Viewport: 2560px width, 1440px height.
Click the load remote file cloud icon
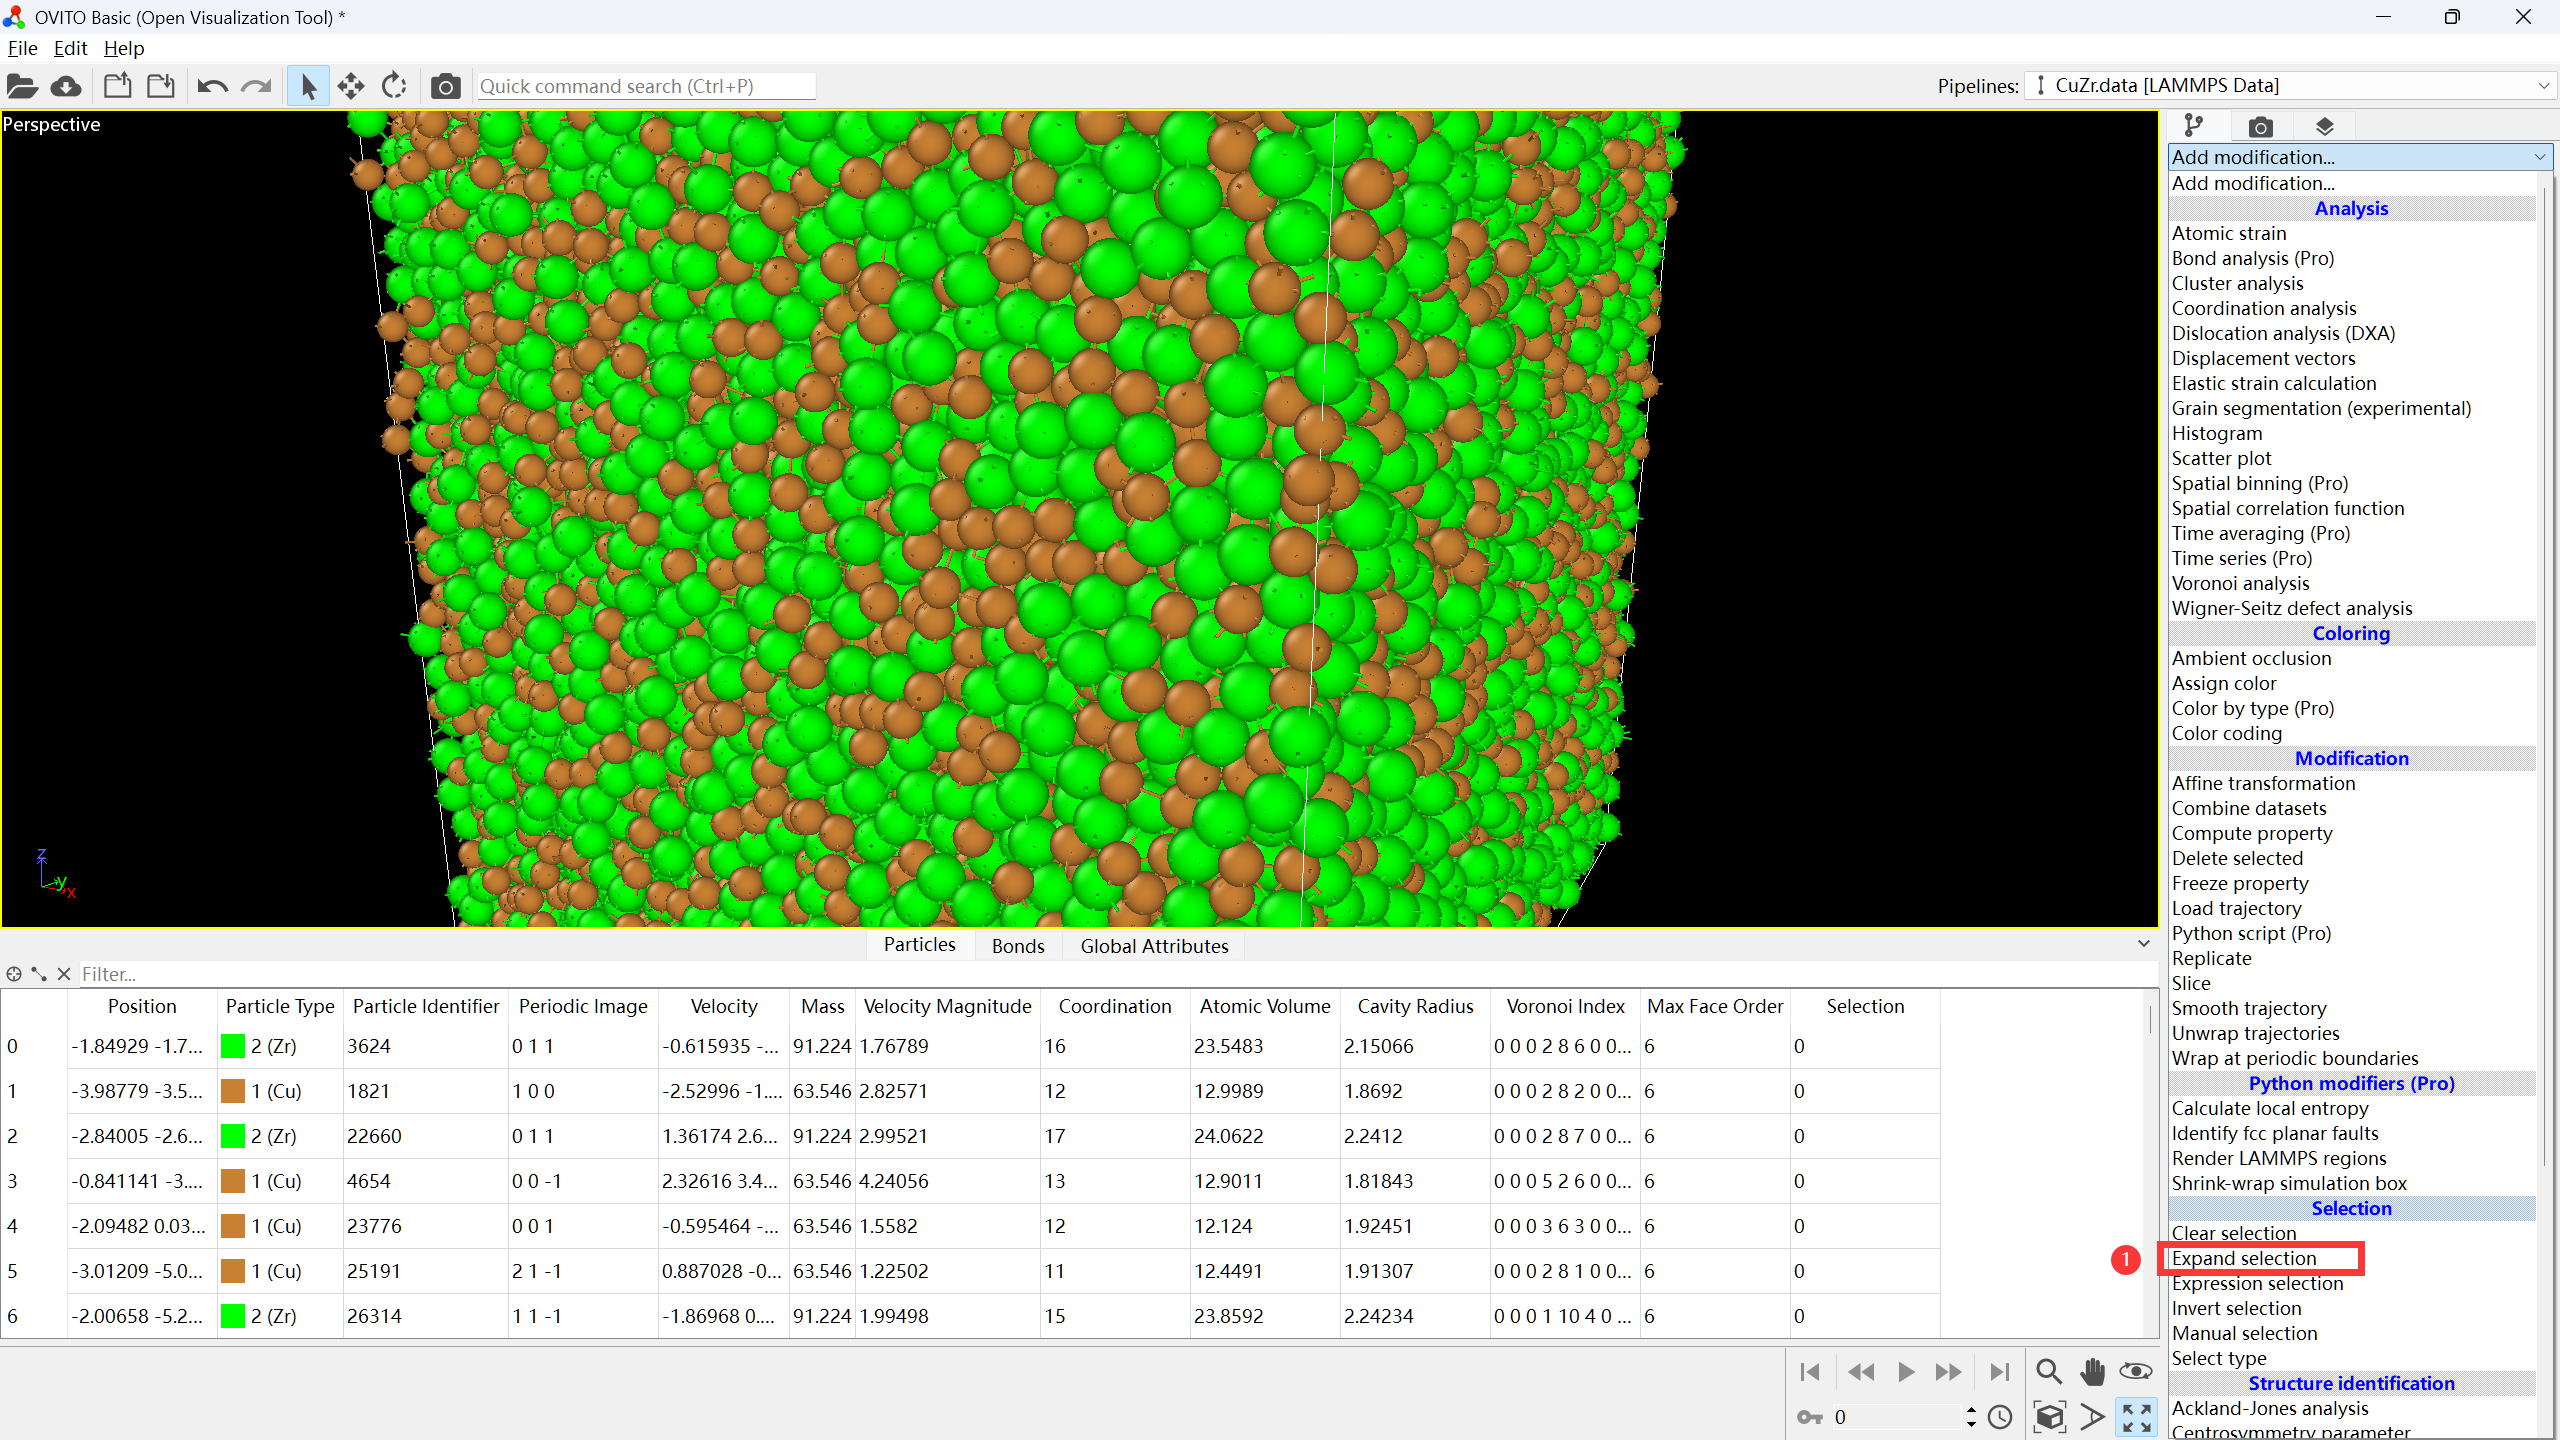click(66, 86)
